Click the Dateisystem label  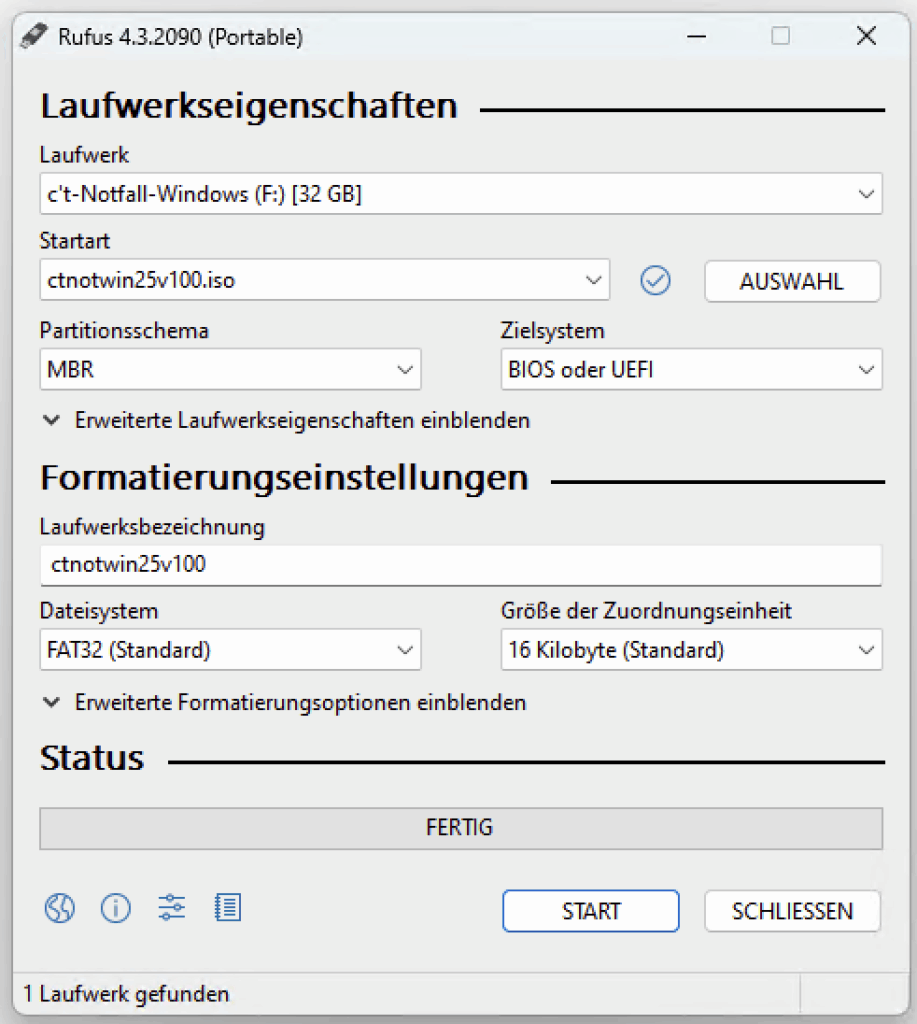coord(99,611)
